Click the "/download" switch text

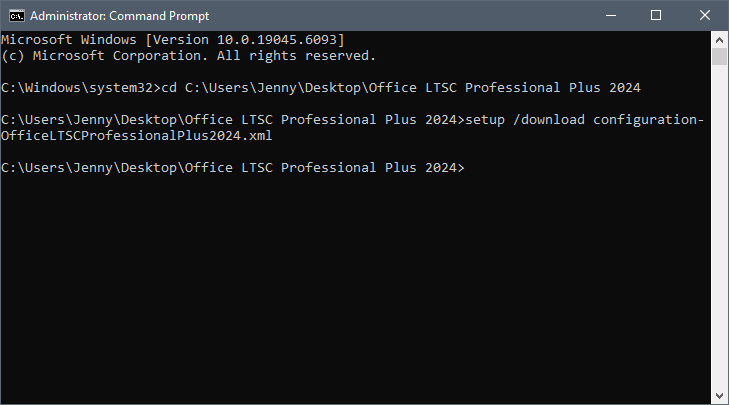coord(549,120)
